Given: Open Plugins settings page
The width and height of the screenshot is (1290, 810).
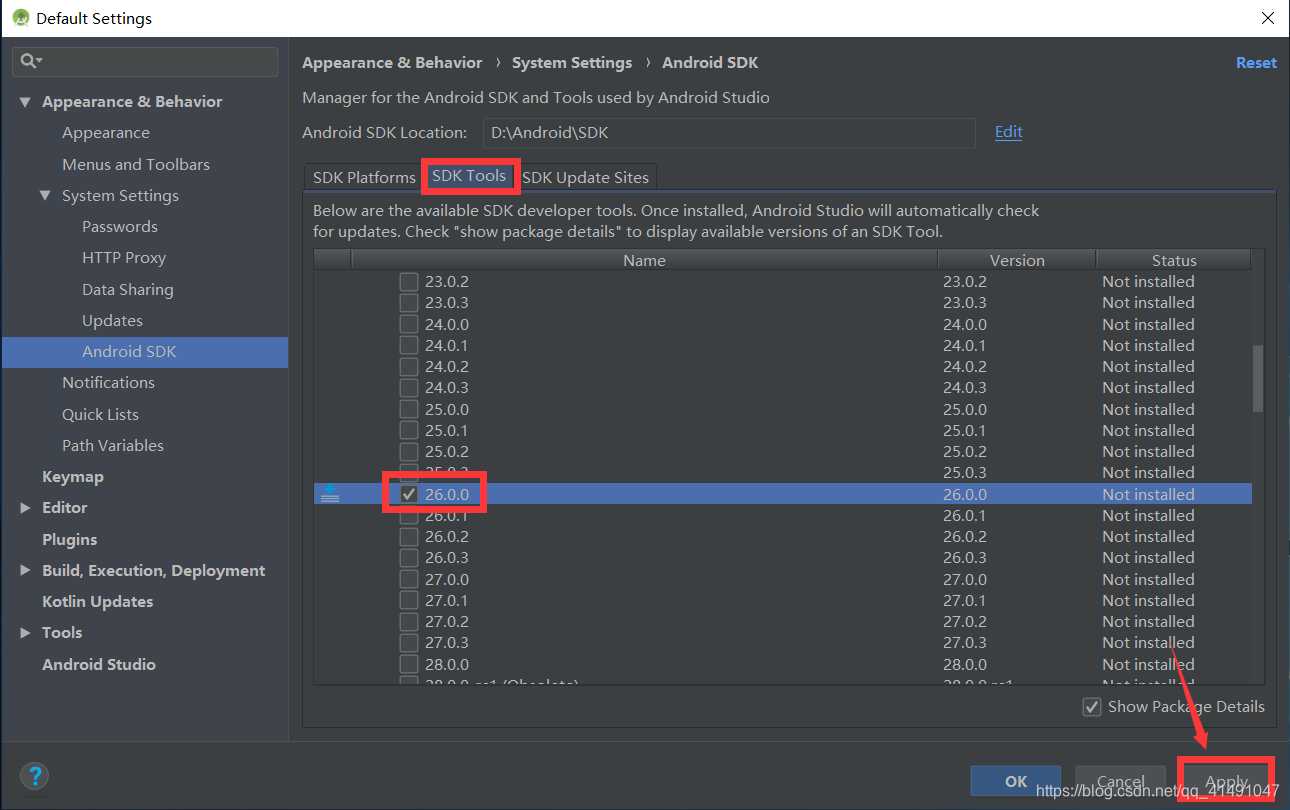Looking at the screenshot, I should tap(70, 540).
